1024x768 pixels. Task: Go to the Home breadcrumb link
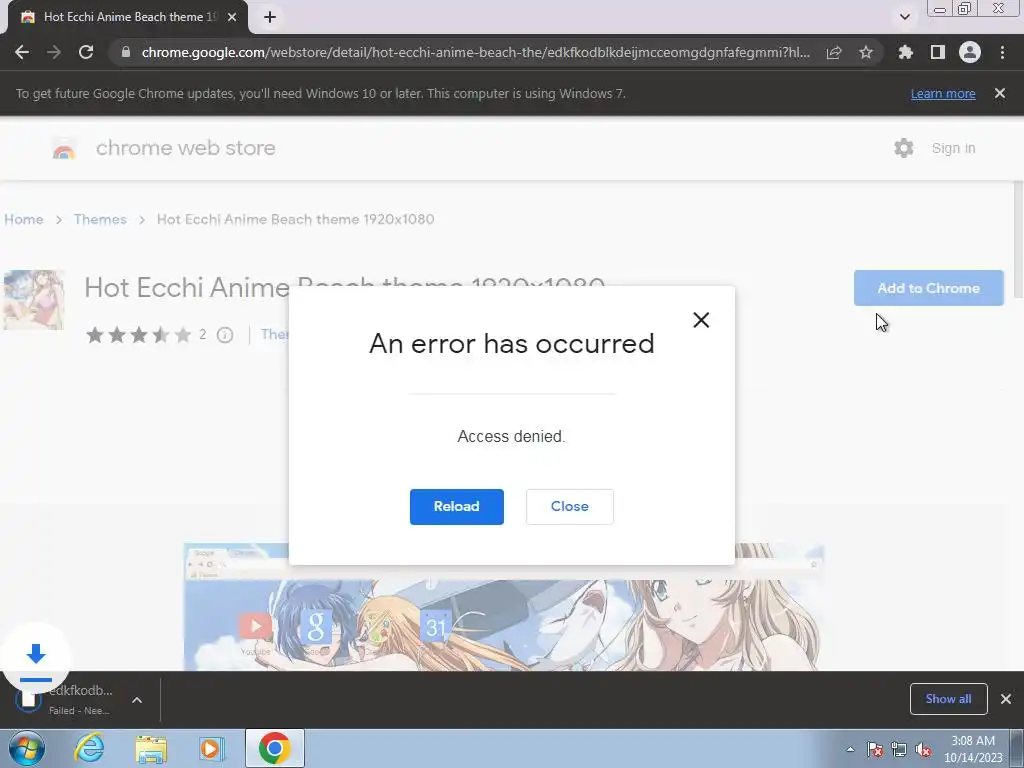(24, 219)
